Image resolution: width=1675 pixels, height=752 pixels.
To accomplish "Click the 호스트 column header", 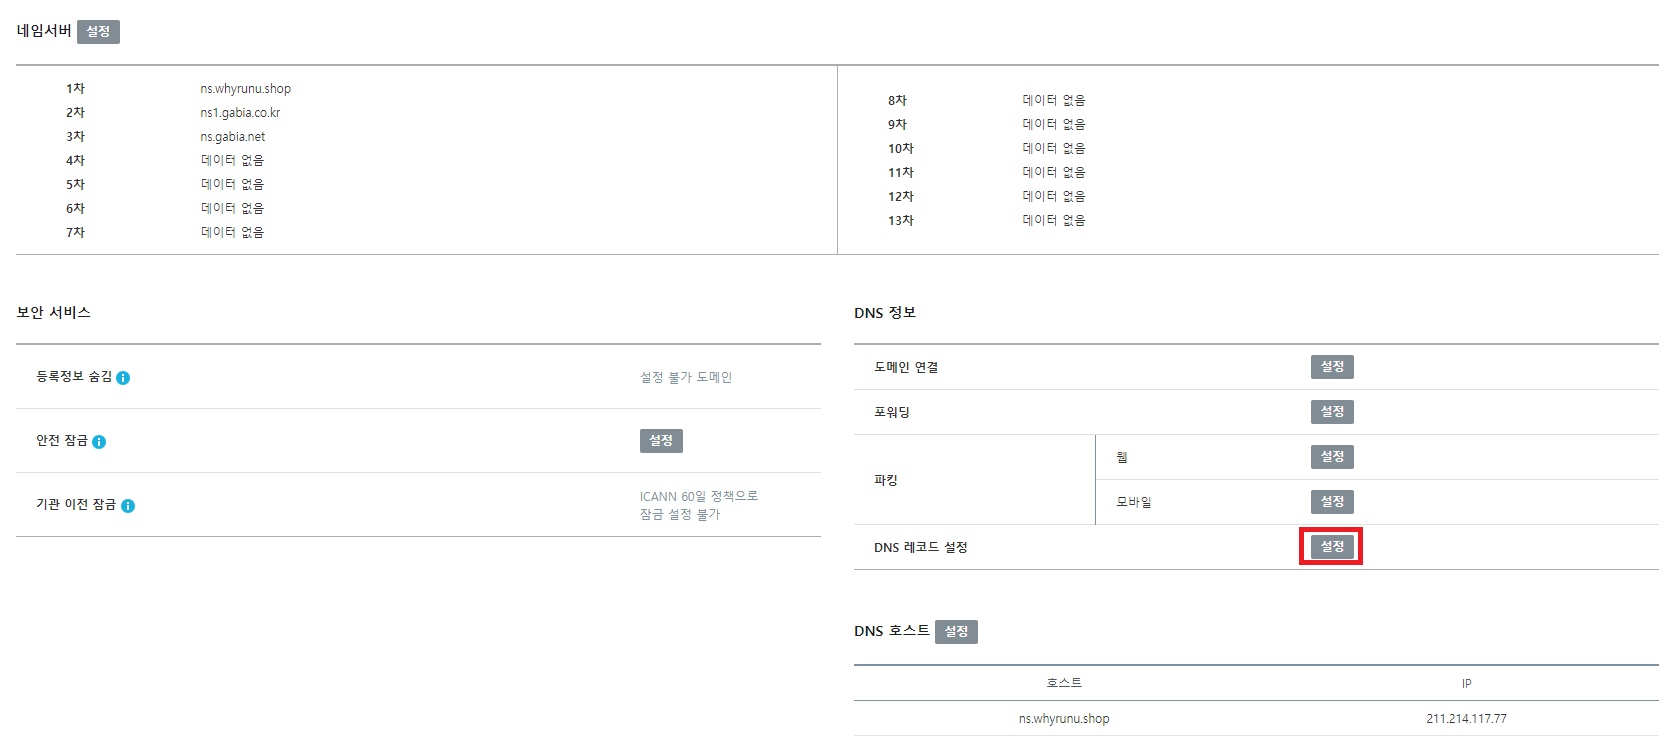I will coord(1064,683).
